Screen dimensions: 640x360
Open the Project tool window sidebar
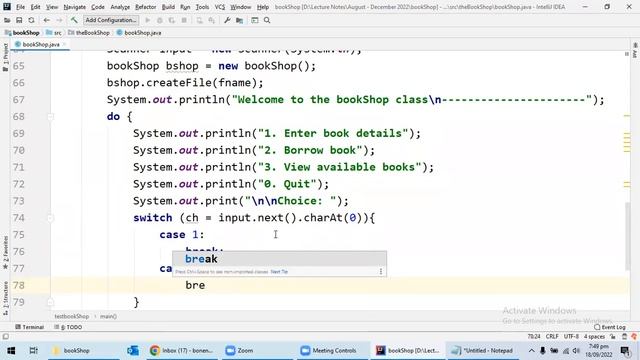[5, 57]
